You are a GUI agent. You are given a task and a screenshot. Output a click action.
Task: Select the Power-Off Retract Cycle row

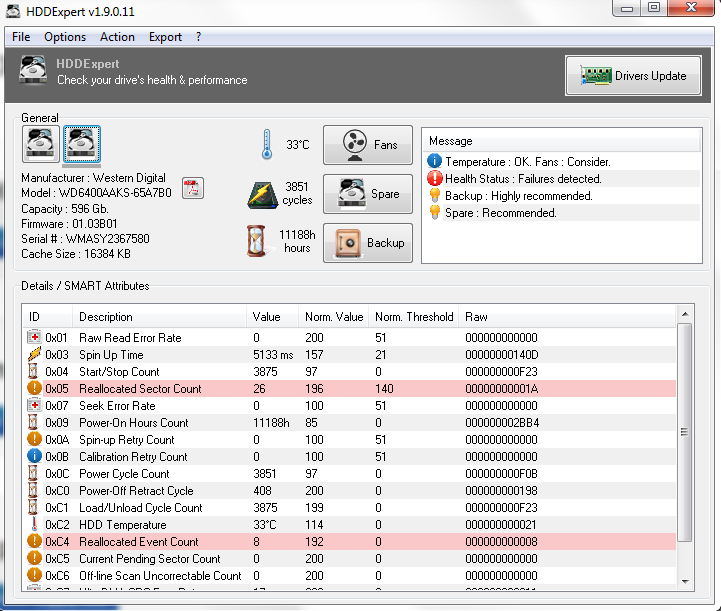(349, 491)
